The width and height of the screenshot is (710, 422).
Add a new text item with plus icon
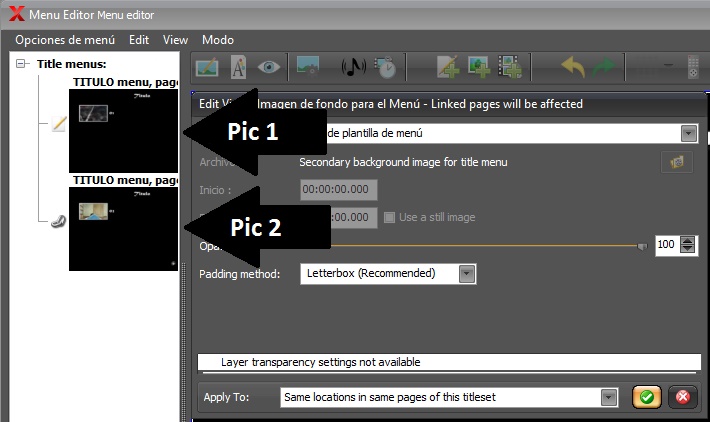448,67
